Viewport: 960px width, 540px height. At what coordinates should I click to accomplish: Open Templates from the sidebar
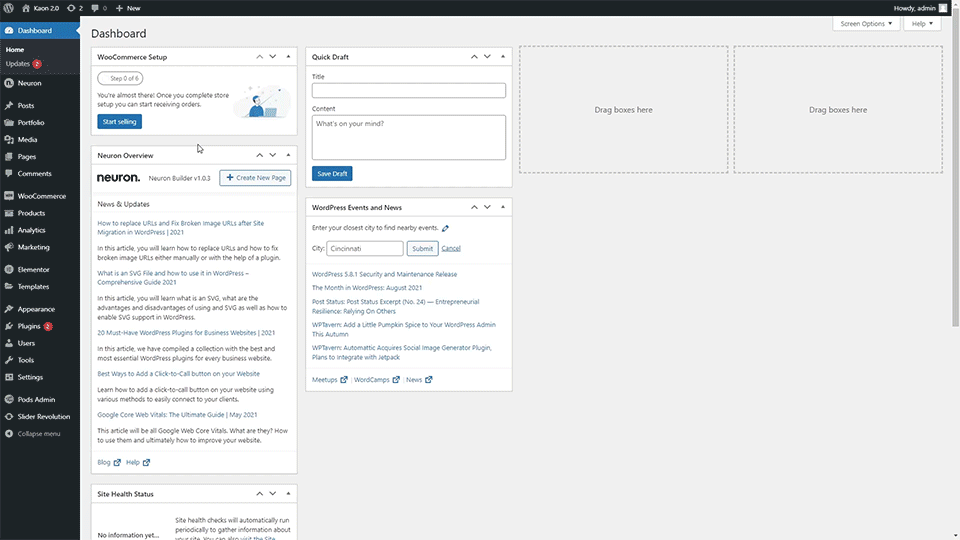point(40,287)
